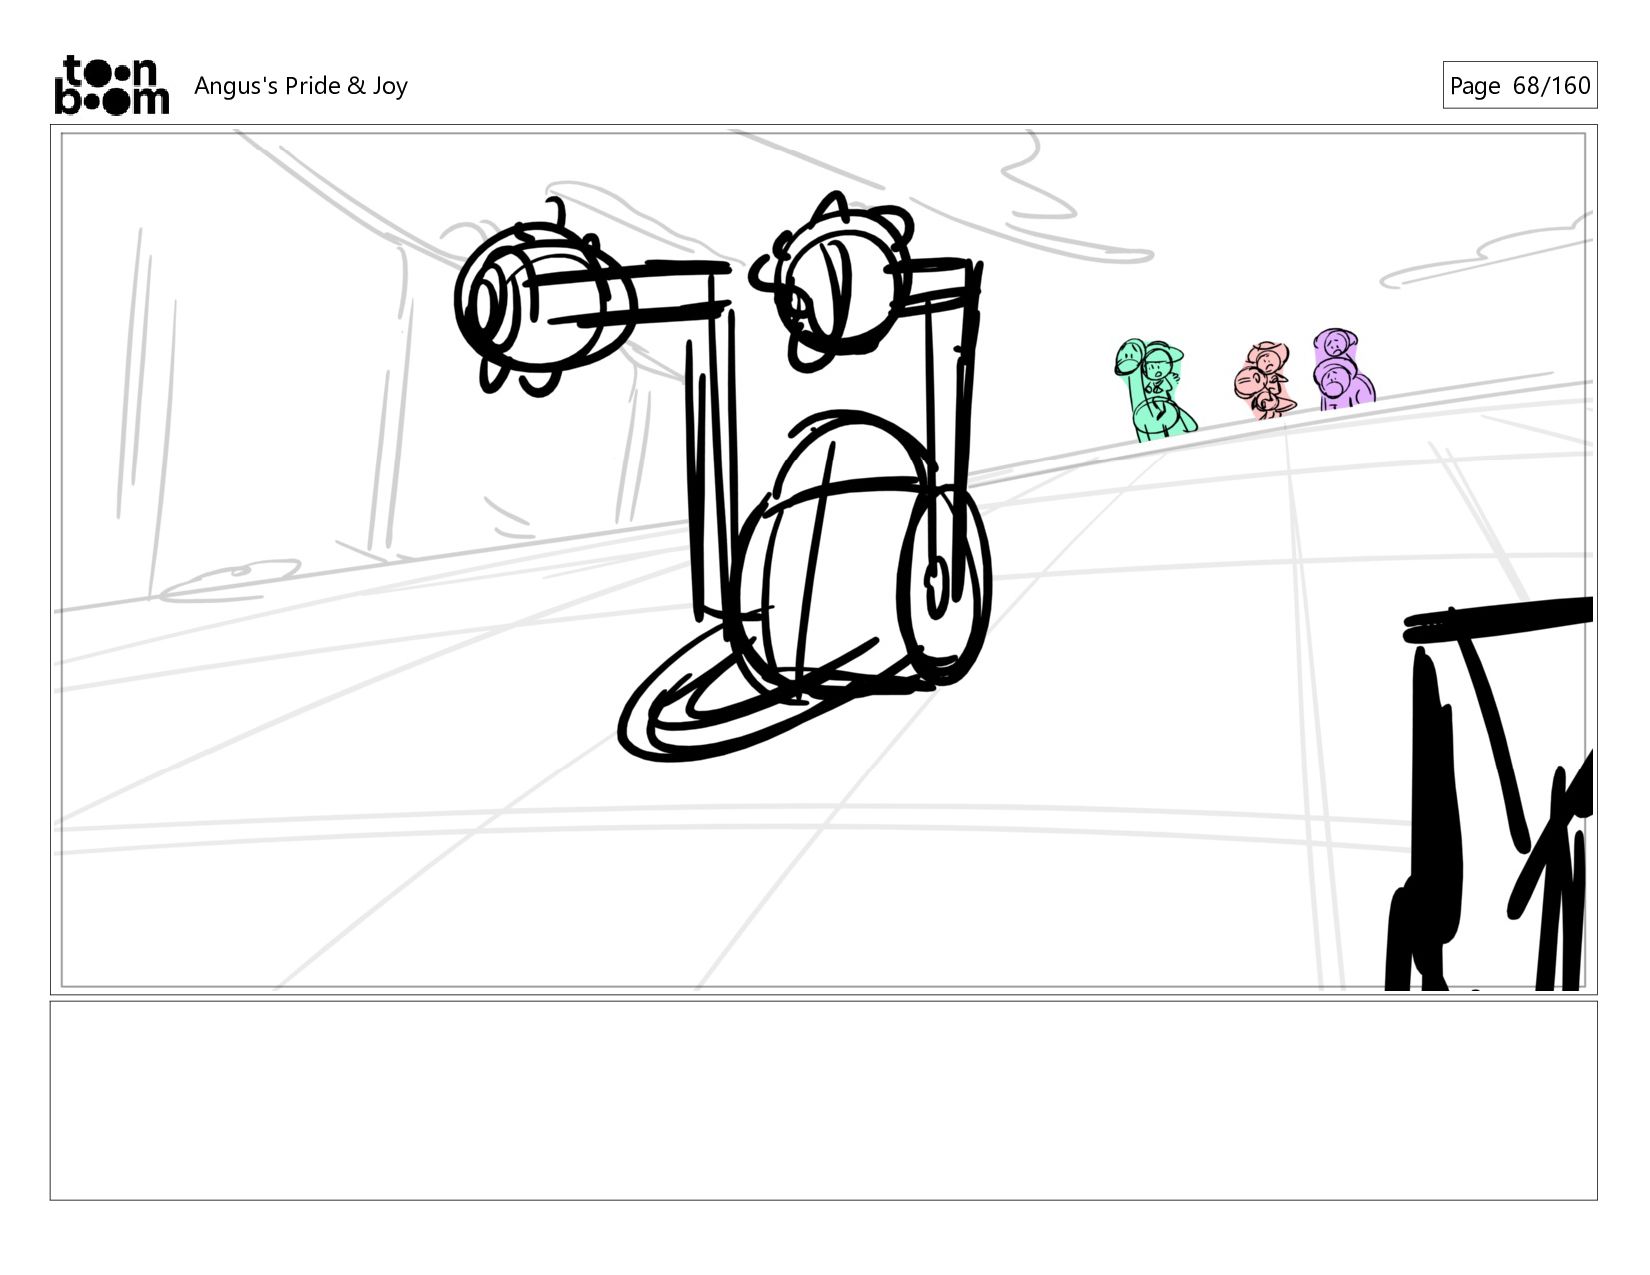Click the pink character sketch

[1265, 379]
